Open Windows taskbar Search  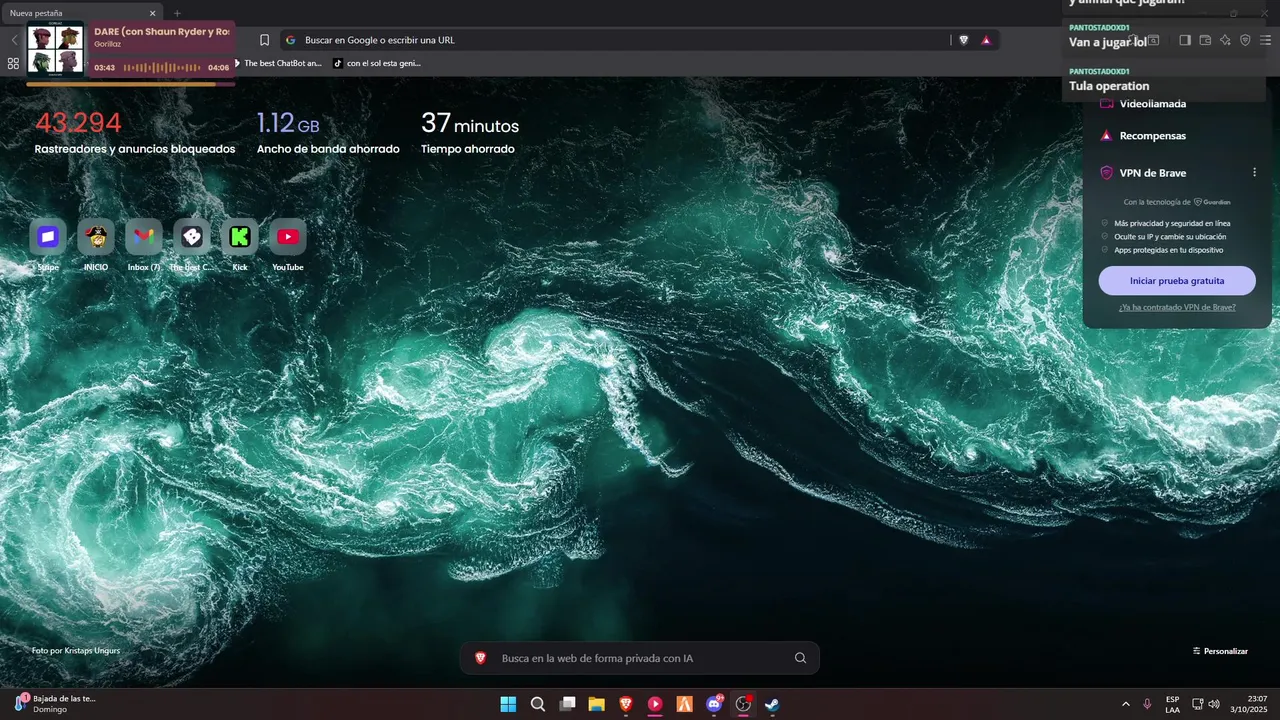[x=538, y=704]
